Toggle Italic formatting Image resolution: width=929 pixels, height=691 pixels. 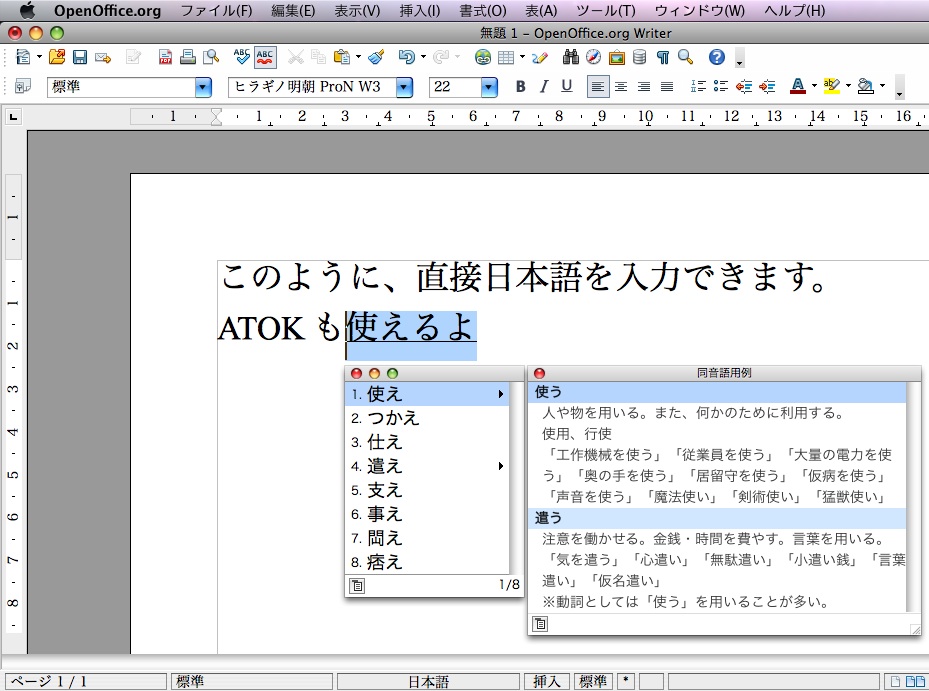pos(543,87)
